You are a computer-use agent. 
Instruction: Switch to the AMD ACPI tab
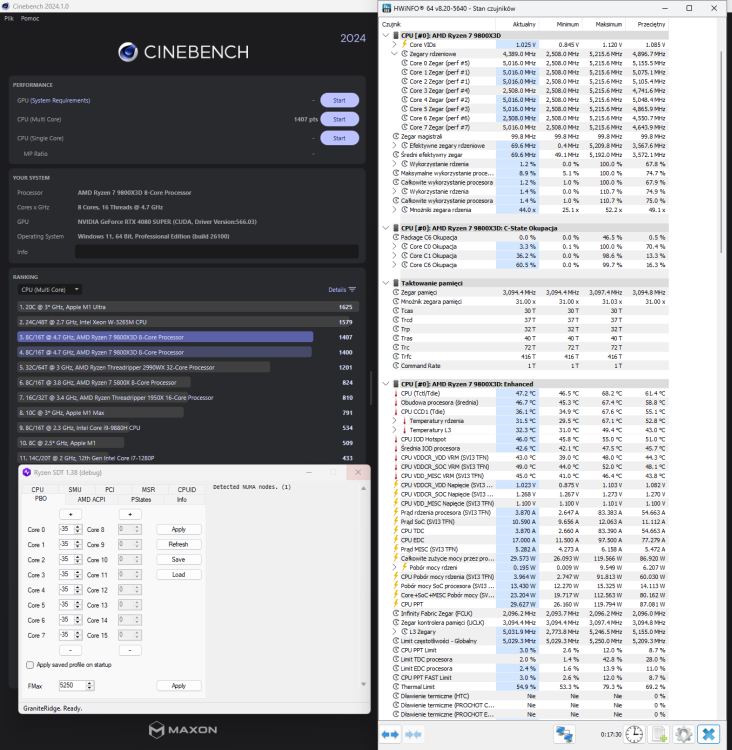point(91,498)
